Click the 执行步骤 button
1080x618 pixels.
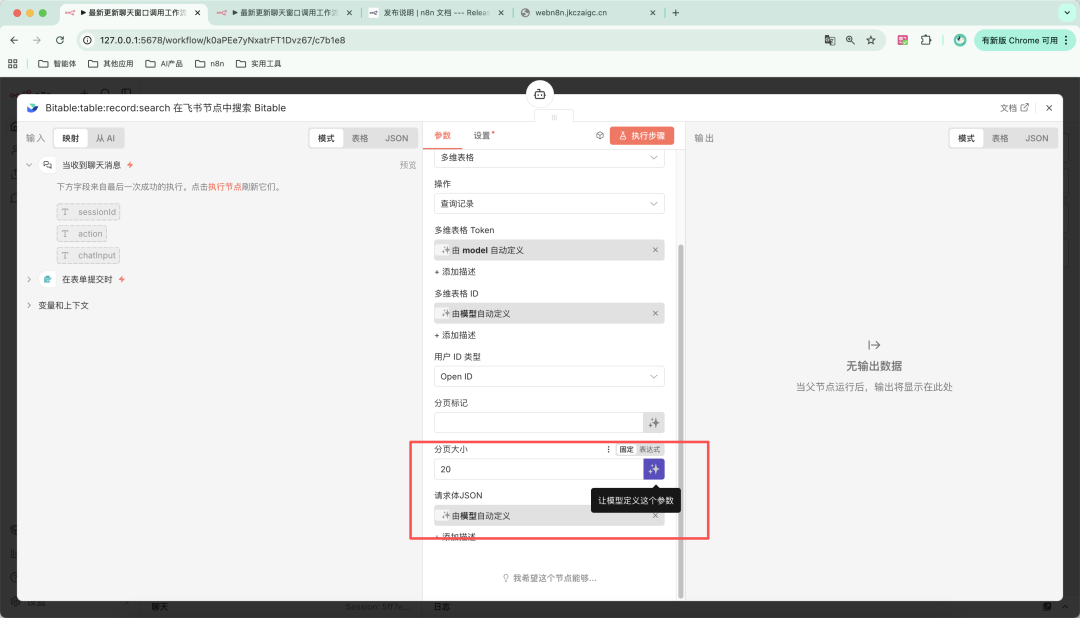642,136
